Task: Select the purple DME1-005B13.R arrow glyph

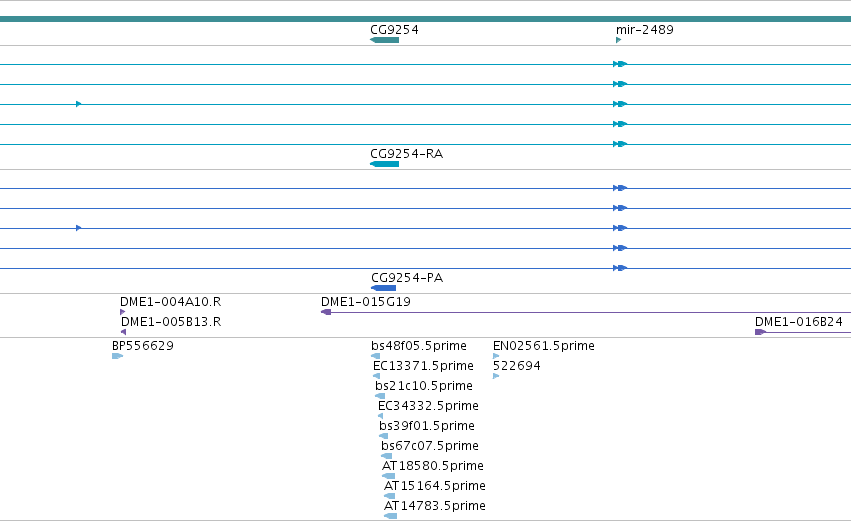Action: (123, 332)
